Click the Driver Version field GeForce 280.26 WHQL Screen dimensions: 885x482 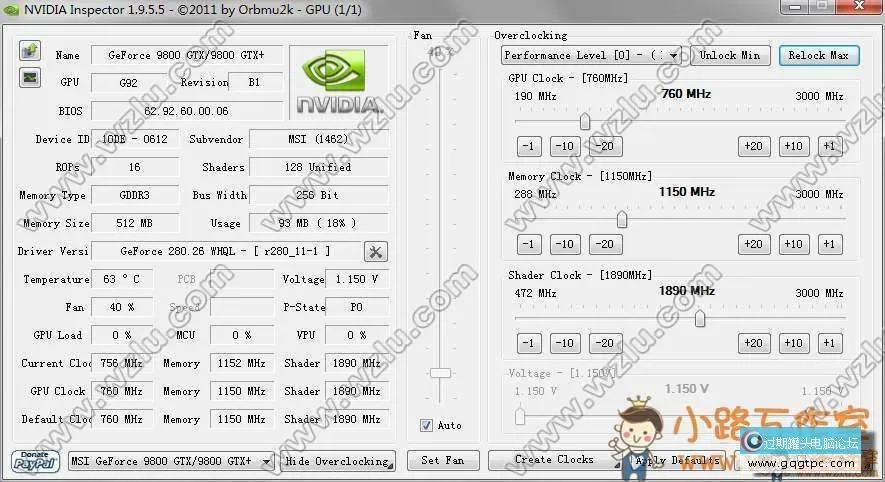226,251
